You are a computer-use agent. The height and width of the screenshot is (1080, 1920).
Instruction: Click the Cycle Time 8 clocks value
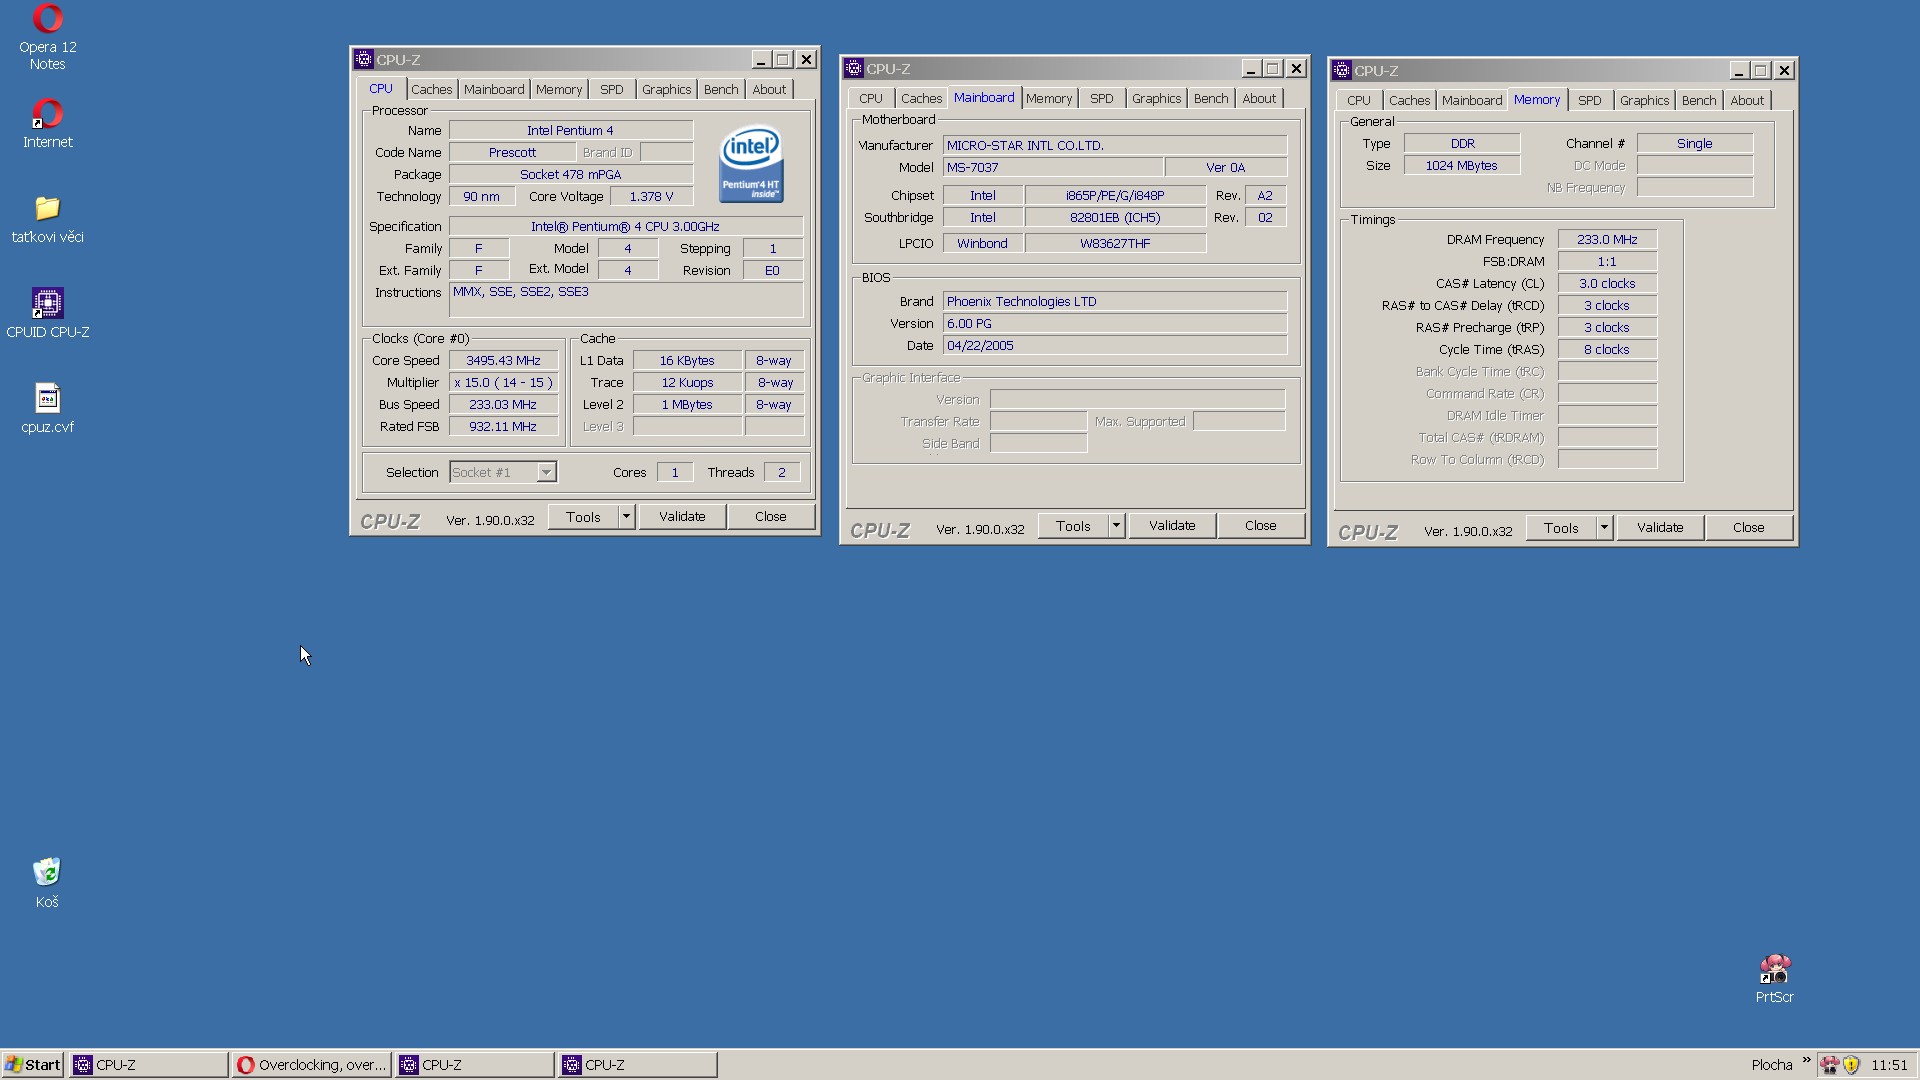[1607, 350]
